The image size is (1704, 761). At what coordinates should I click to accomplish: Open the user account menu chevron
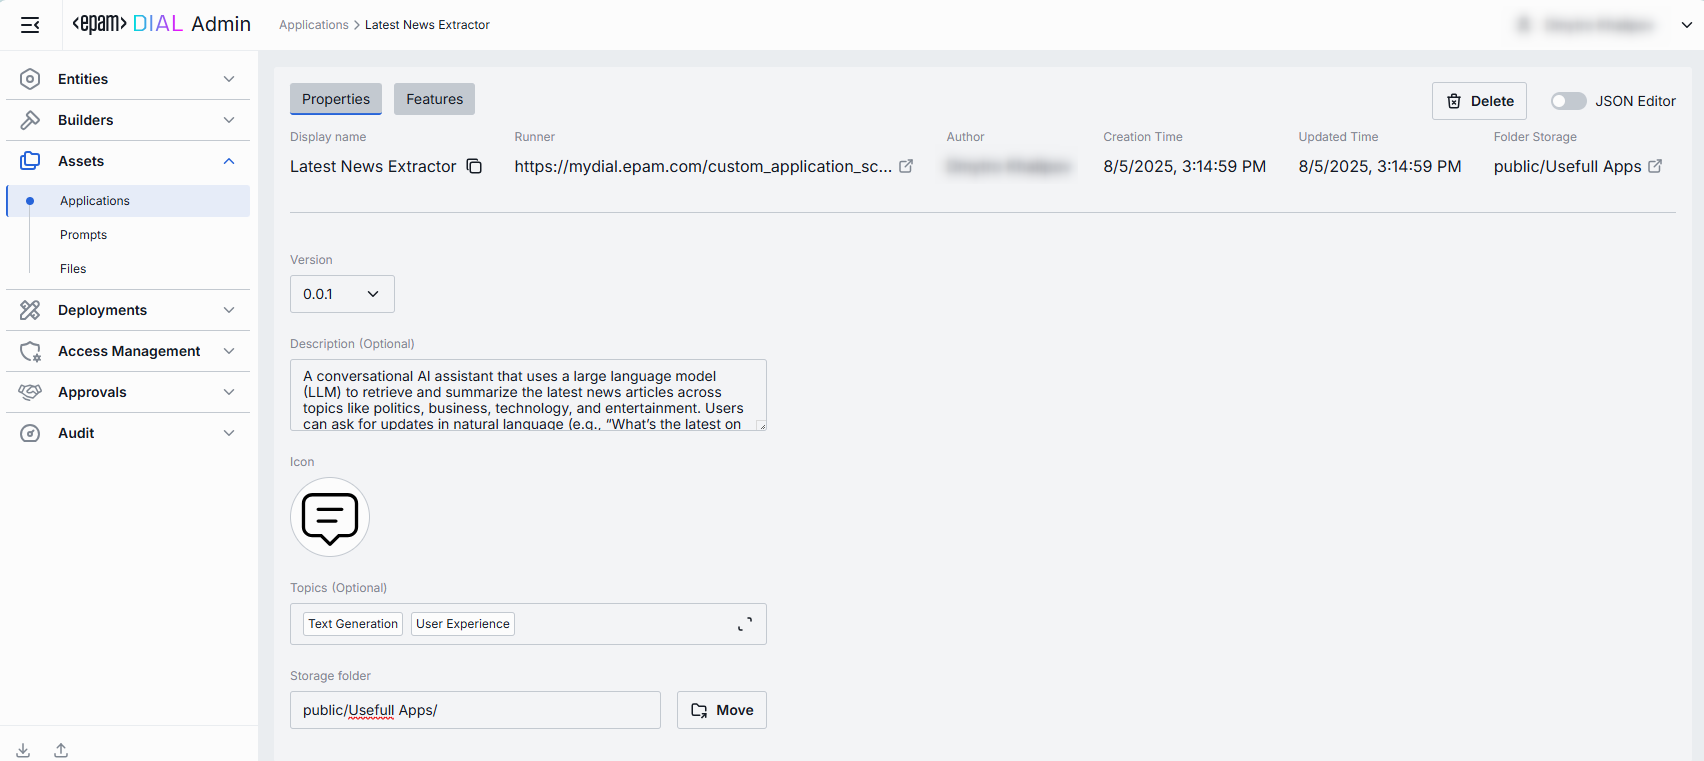click(x=1686, y=25)
